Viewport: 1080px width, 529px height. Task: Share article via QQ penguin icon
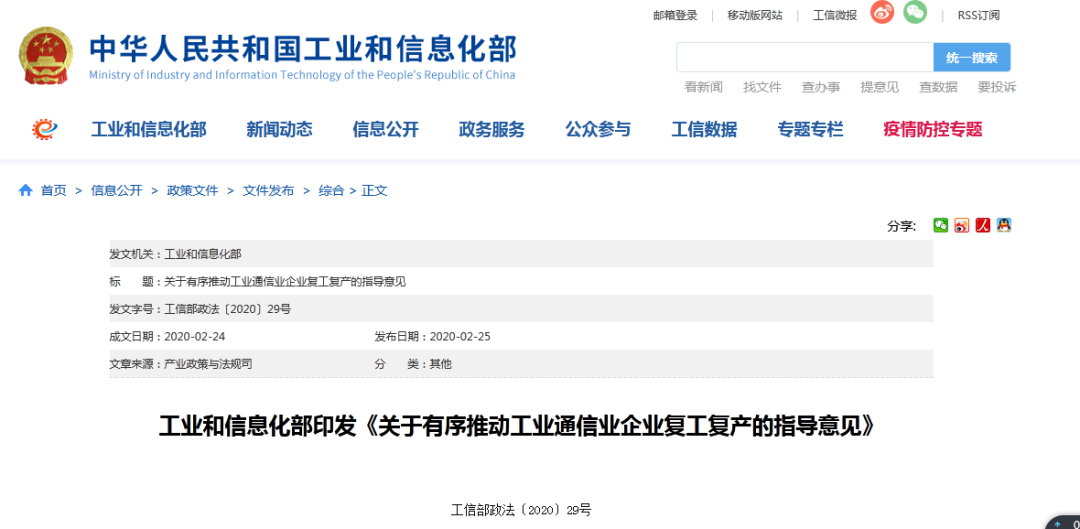(1003, 225)
